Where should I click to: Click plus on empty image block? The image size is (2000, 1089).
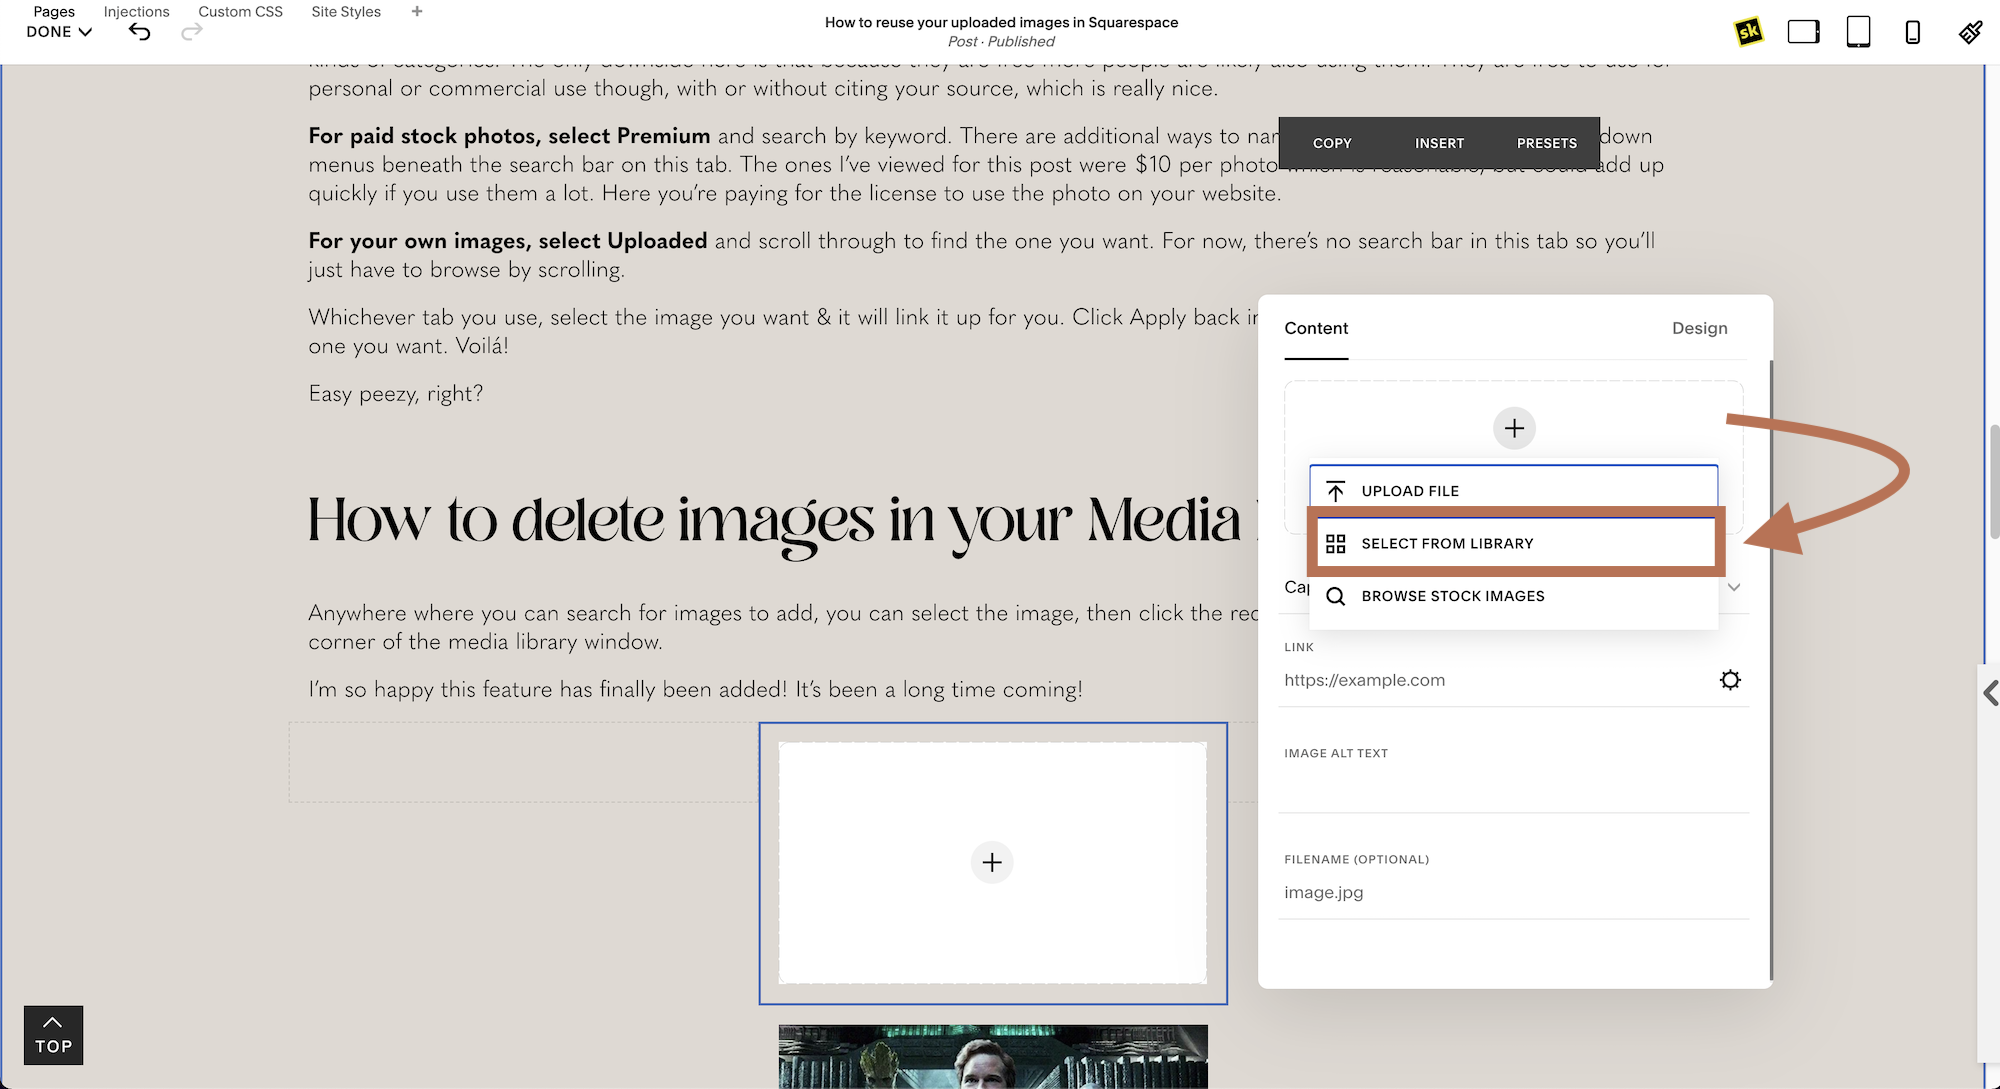pos(992,862)
